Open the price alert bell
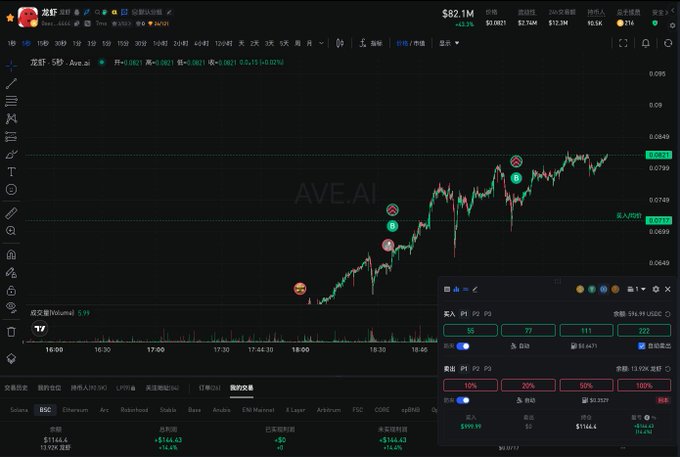Image resolution: width=680 pixels, height=457 pixels. coord(646,43)
